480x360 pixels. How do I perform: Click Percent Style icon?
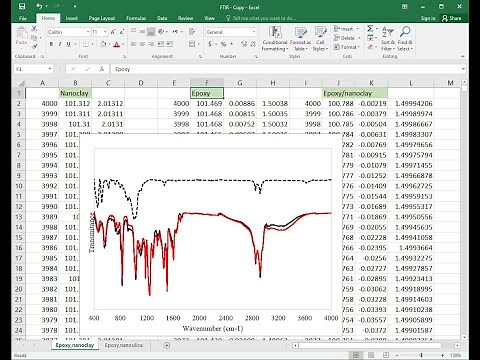pyautogui.click(x=223, y=44)
